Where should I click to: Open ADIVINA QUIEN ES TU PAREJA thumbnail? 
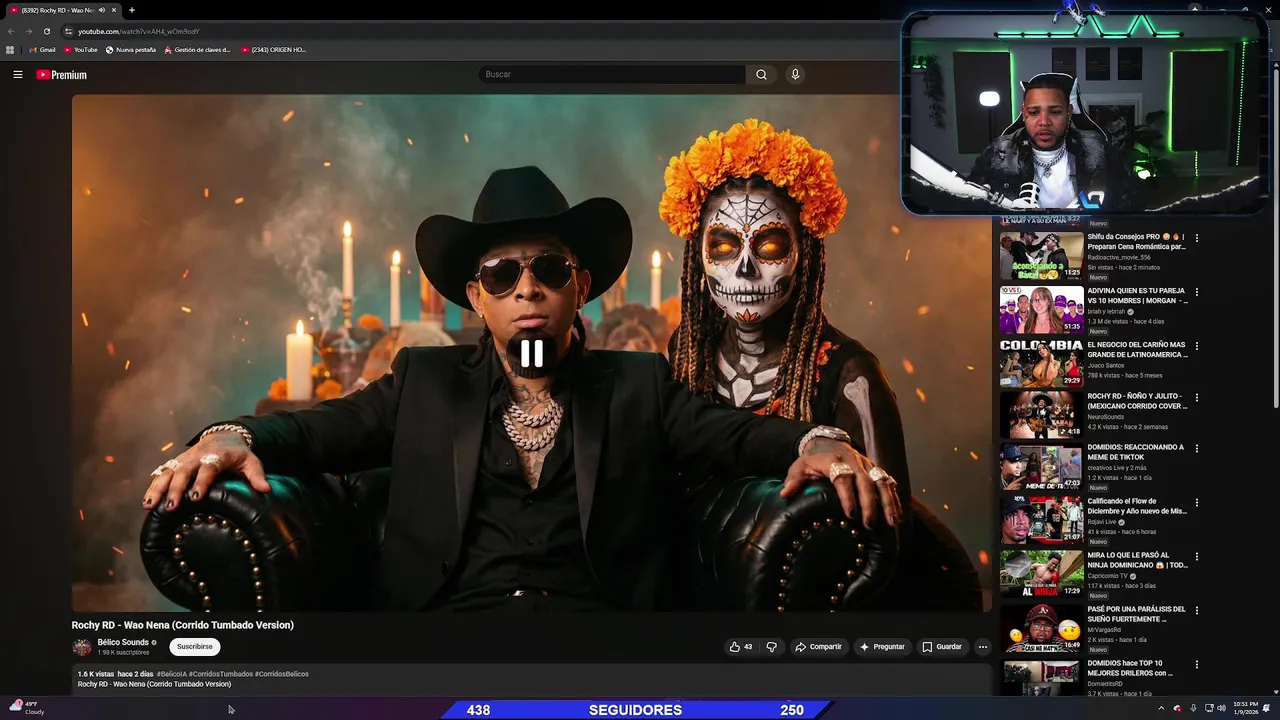1041,310
